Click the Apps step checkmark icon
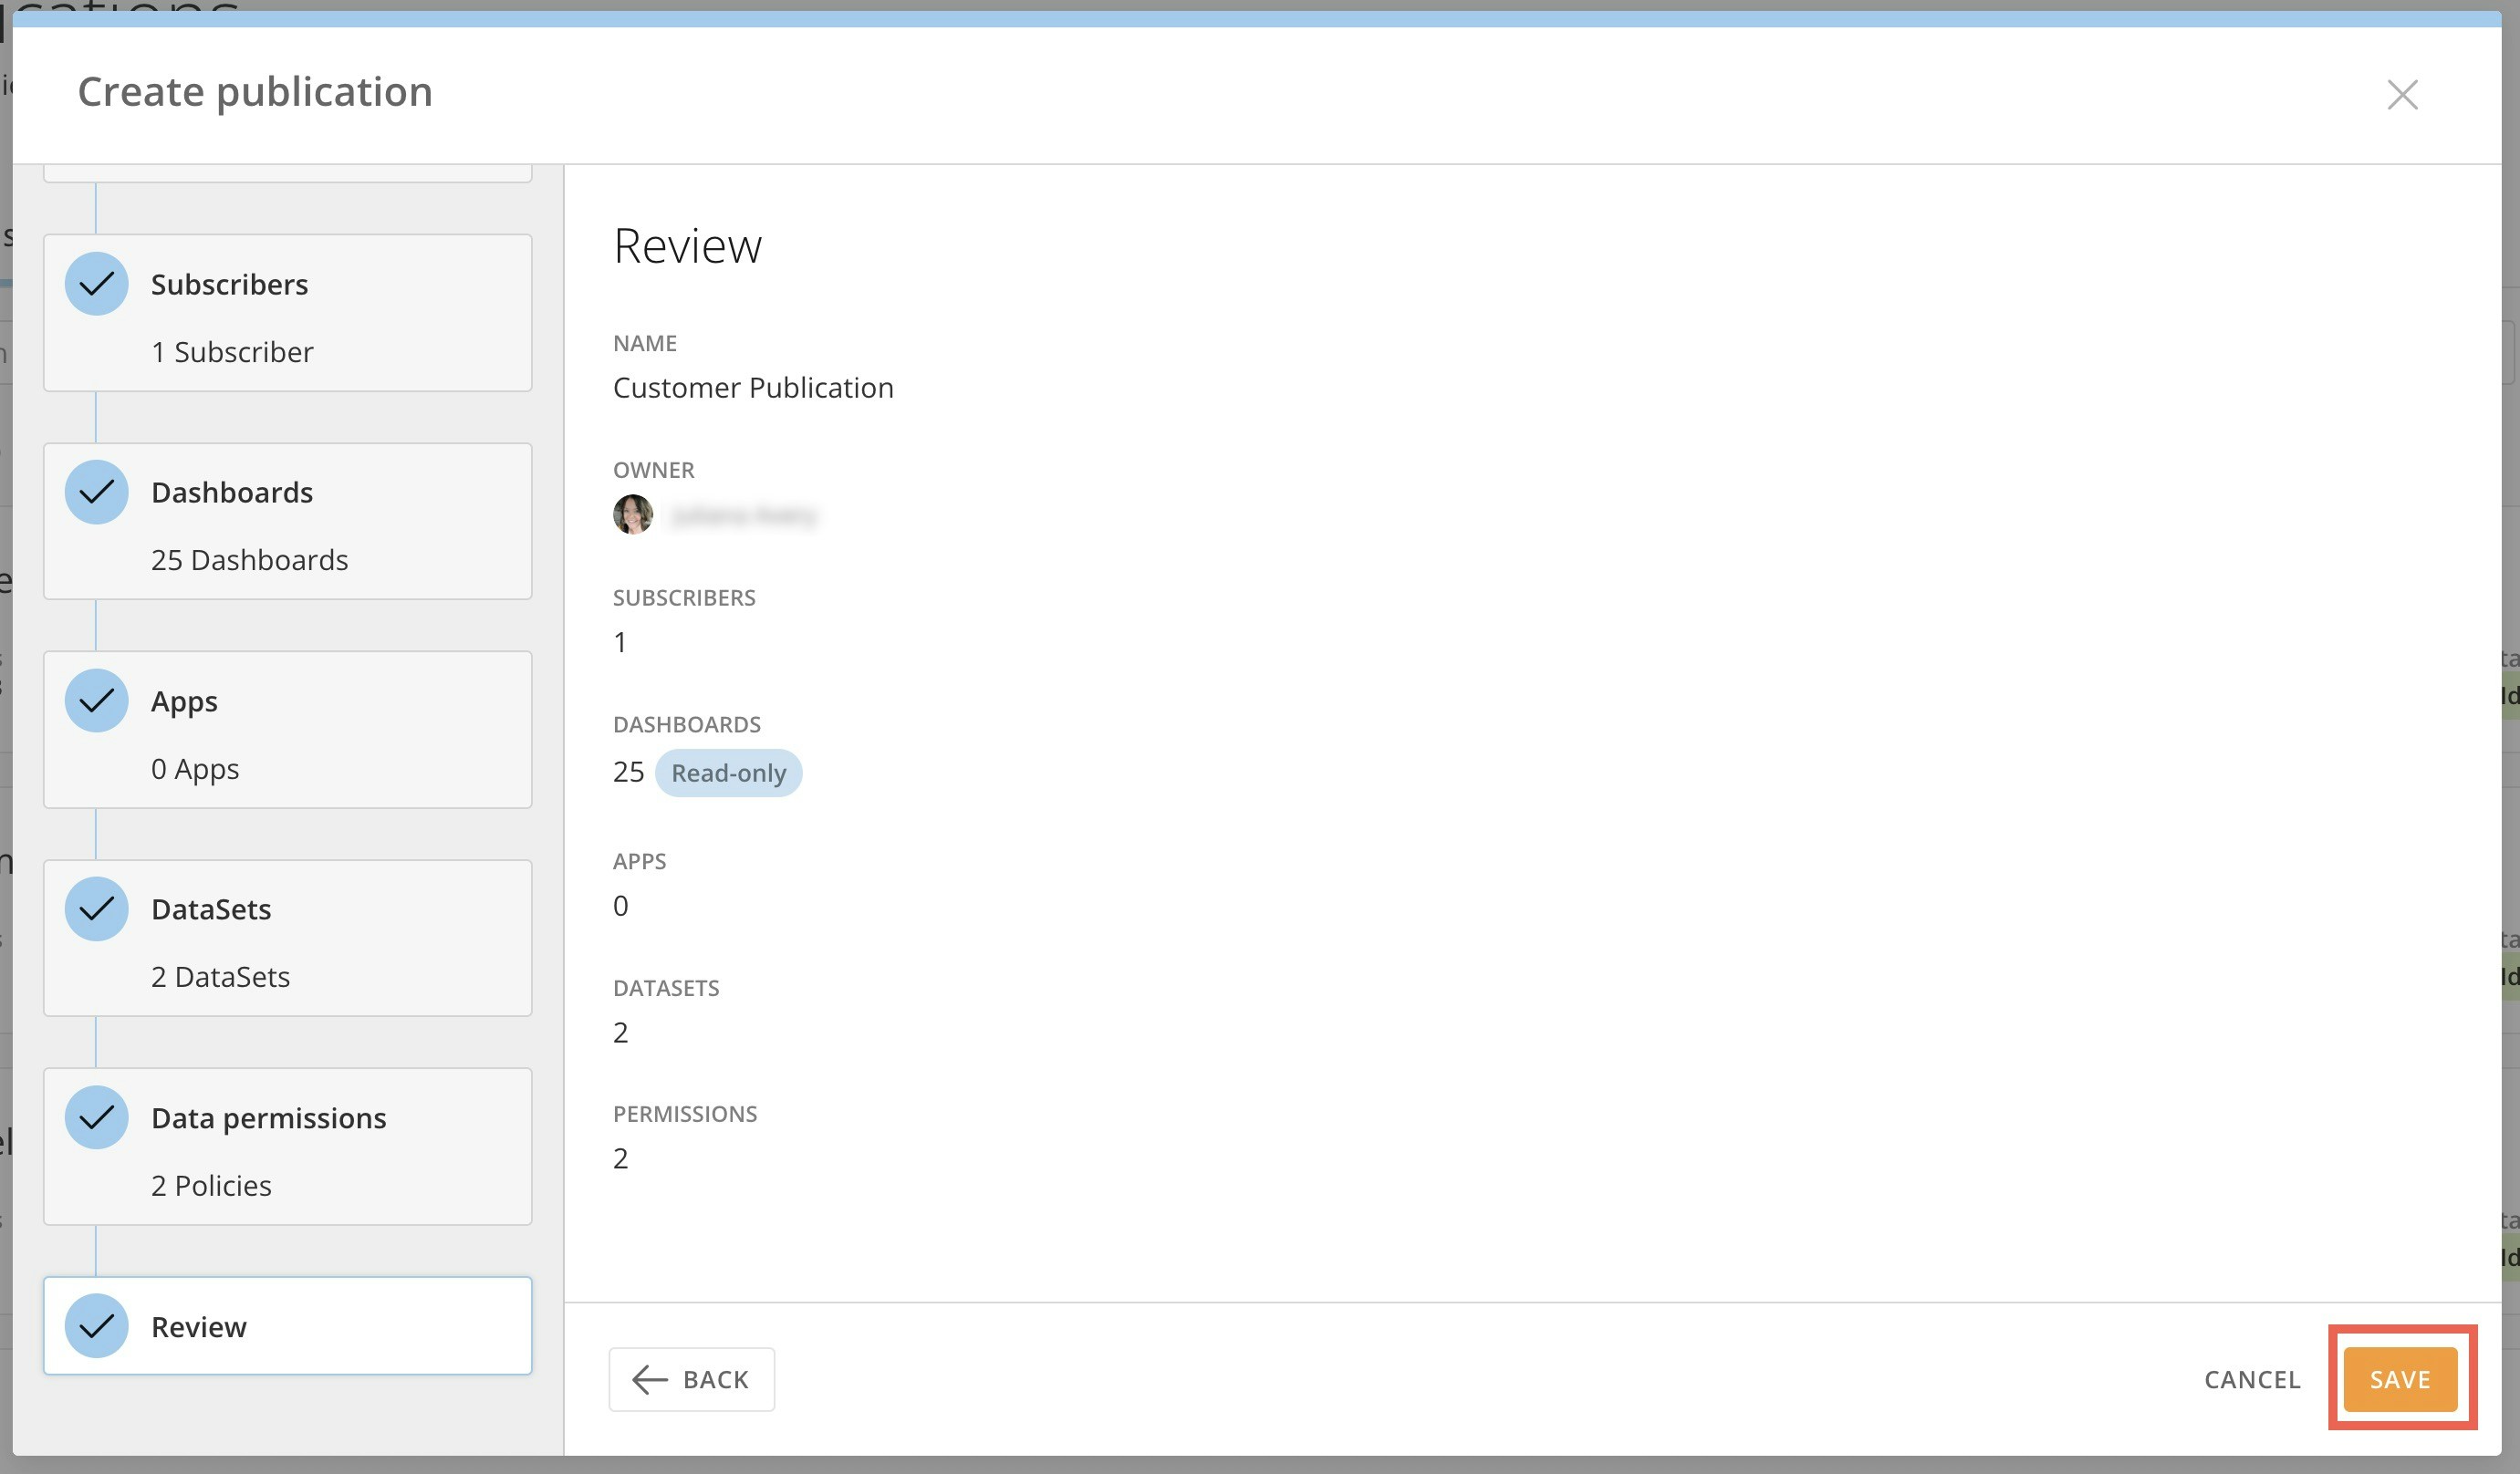 pos(96,701)
